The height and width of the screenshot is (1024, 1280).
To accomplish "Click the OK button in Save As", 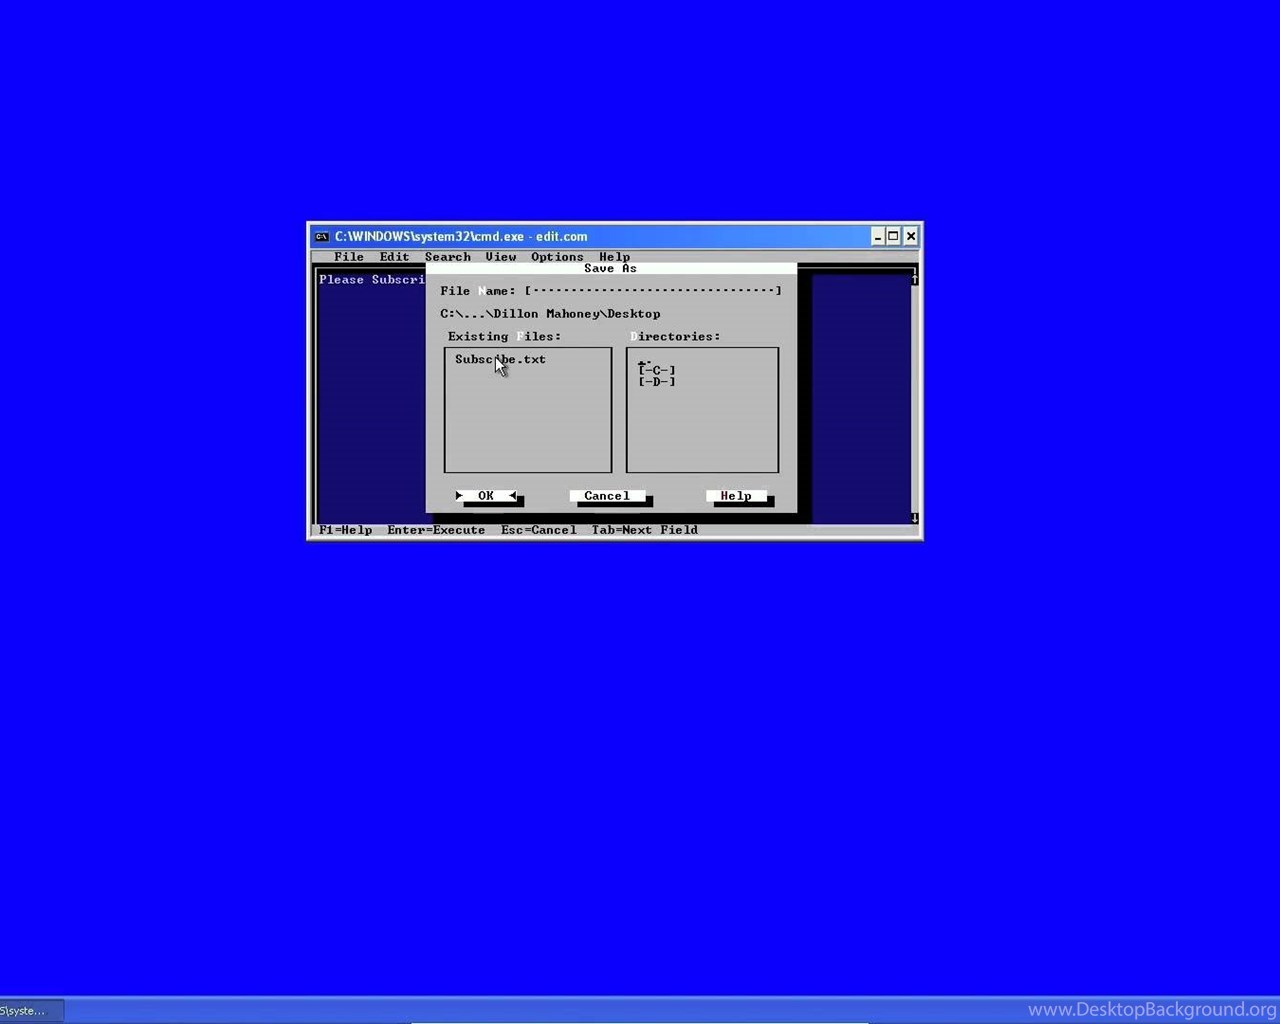I will point(486,496).
